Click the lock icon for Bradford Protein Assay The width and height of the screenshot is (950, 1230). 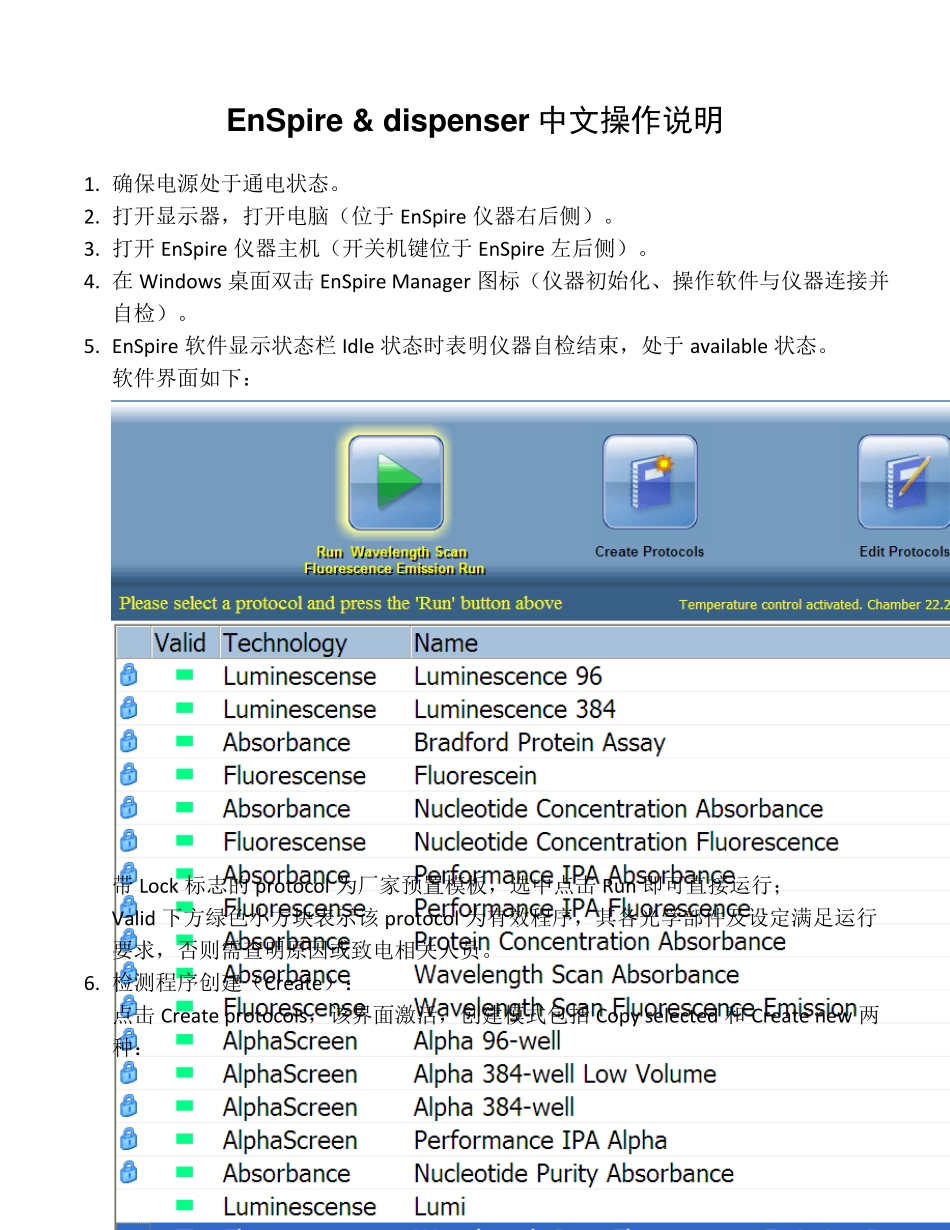[129, 742]
